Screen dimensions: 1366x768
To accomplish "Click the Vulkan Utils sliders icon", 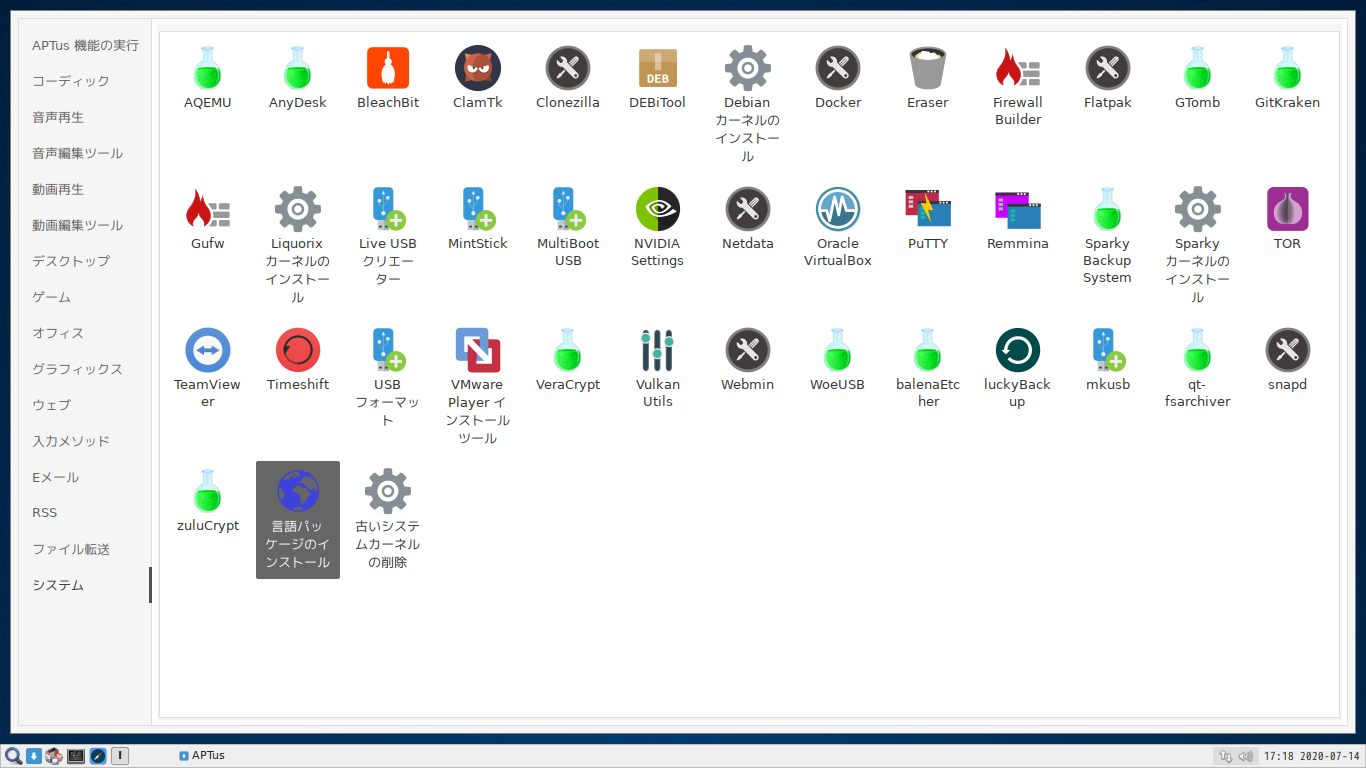I will click(x=658, y=350).
